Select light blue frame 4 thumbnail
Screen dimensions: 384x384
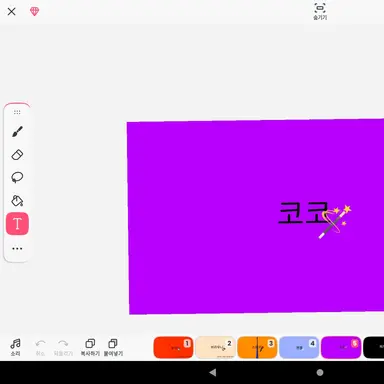[299, 347]
